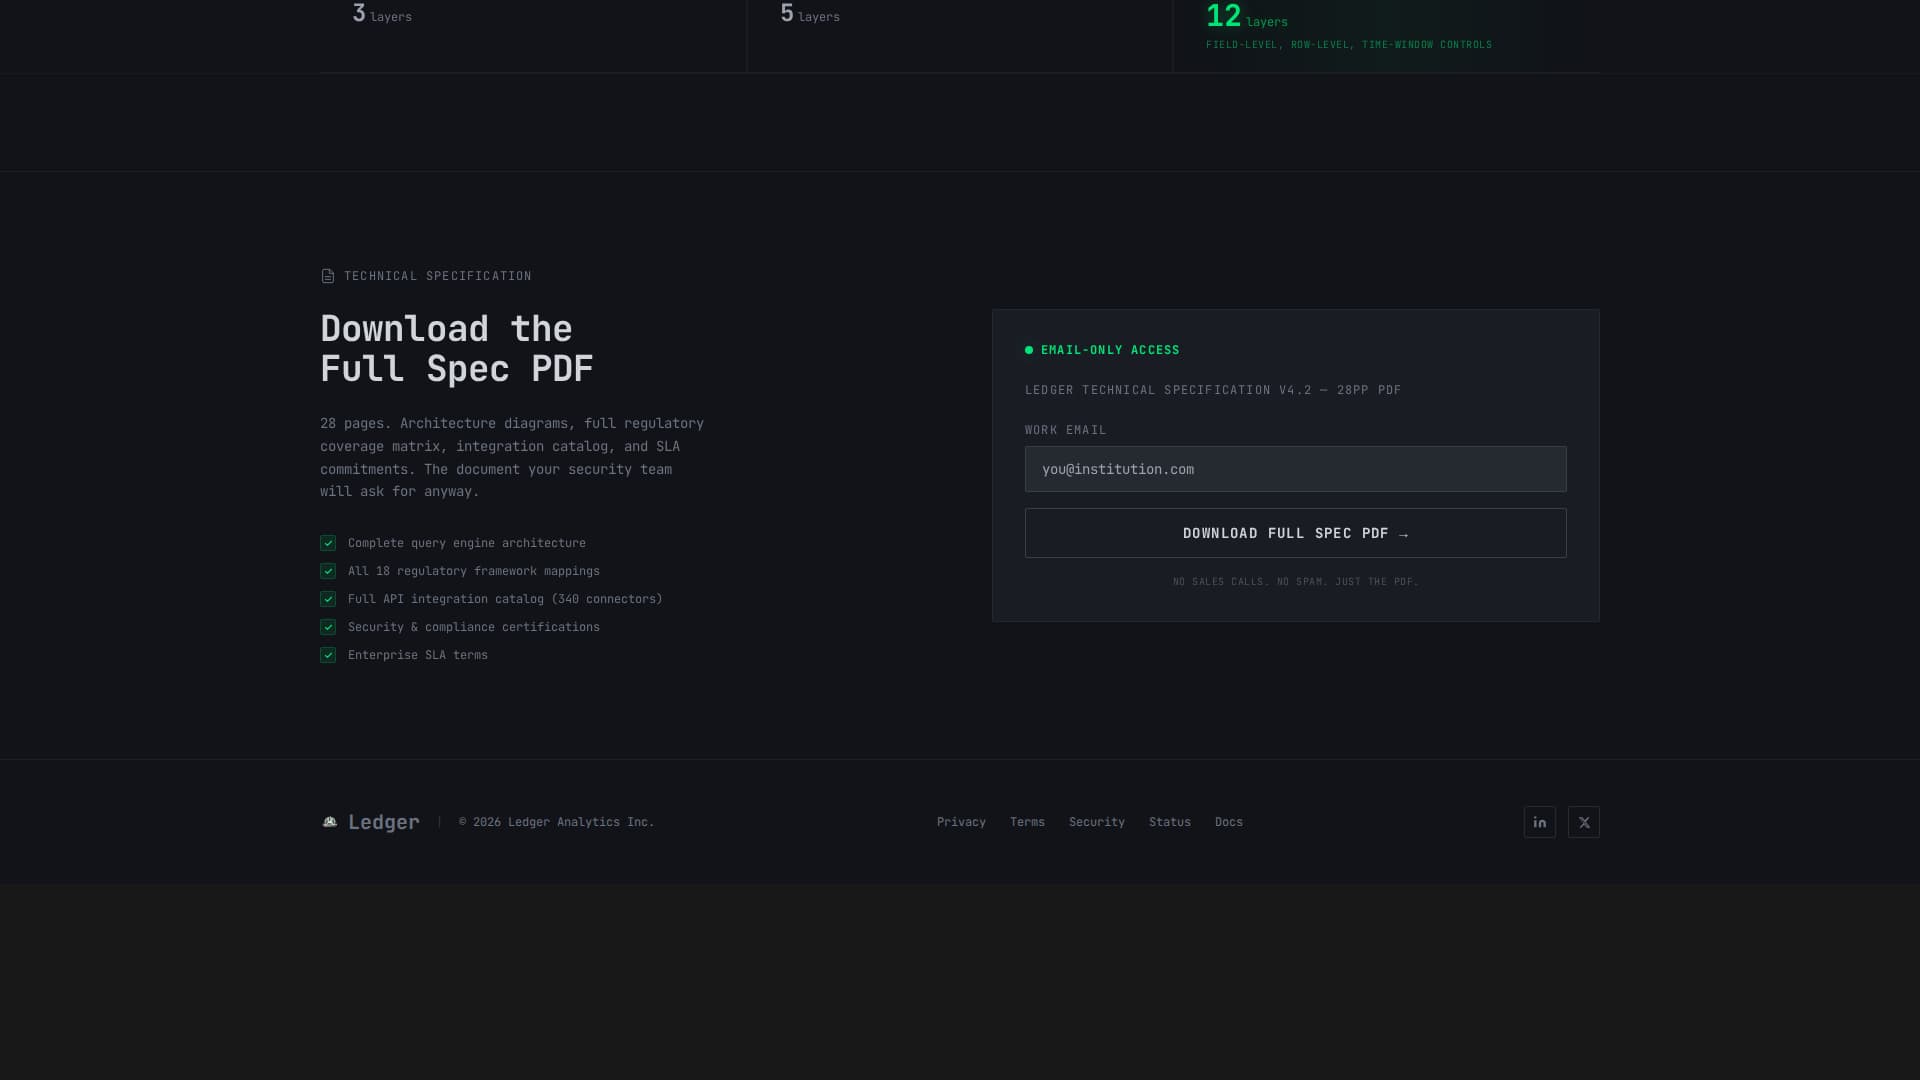Click the "12 layers" green value
Image resolution: width=1920 pixels, height=1080 pixels.
1247,16
